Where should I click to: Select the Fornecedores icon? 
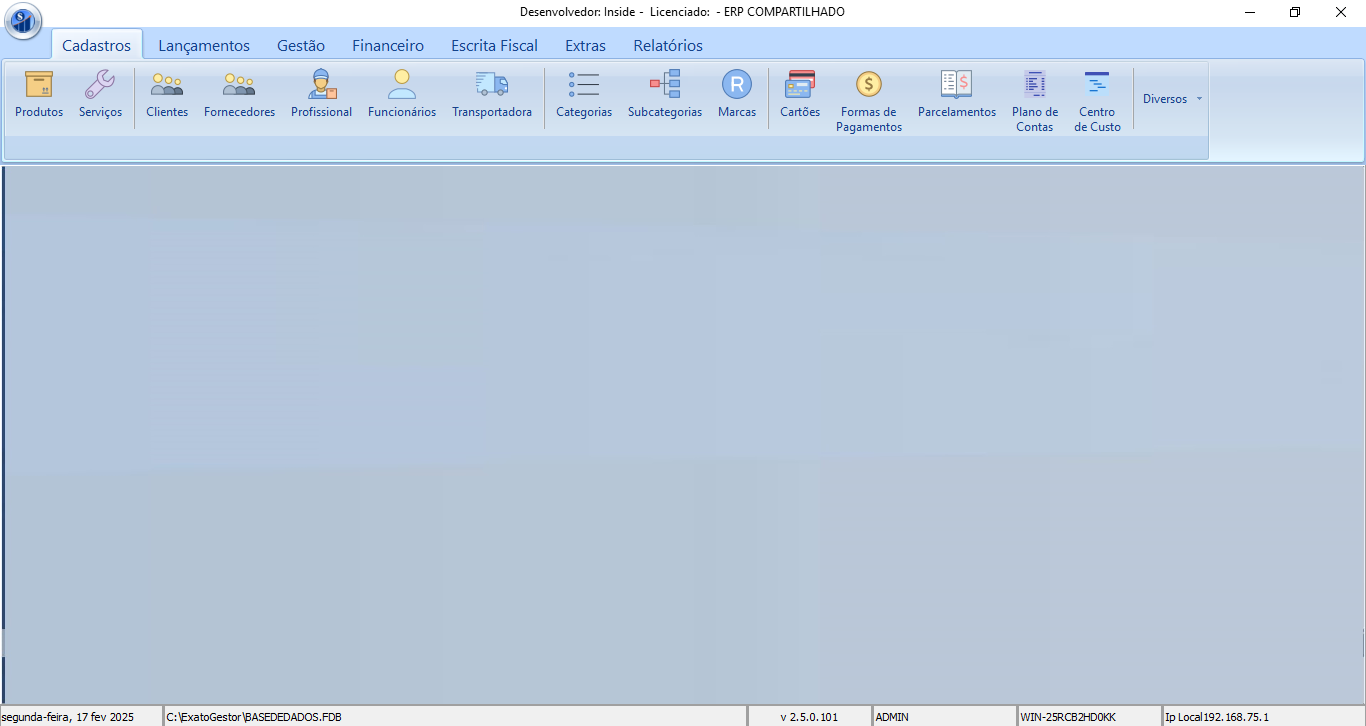239,85
